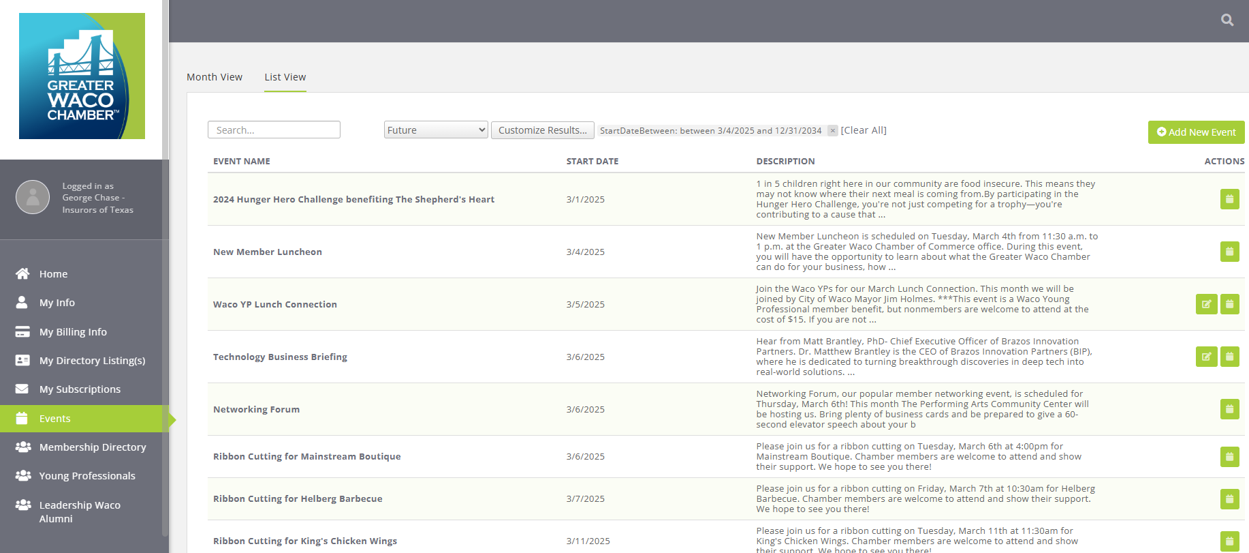Open My Subscriptions page
This screenshot has height=553, width=1249.
(x=80, y=390)
